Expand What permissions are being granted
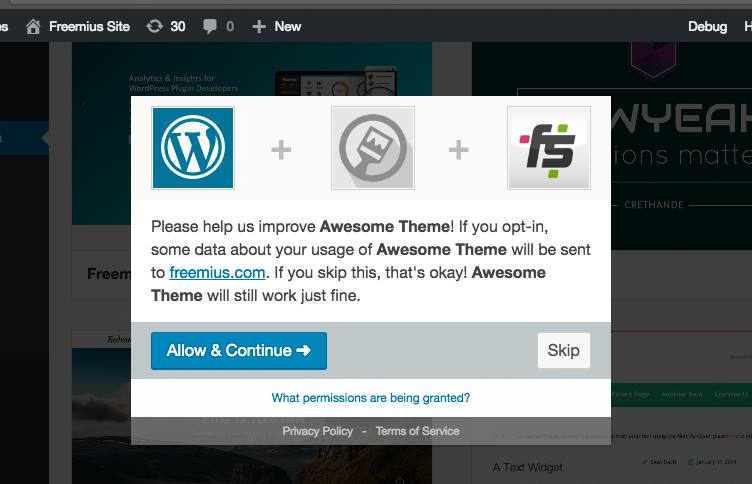This screenshot has height=484, width=752. coord(371,398)
